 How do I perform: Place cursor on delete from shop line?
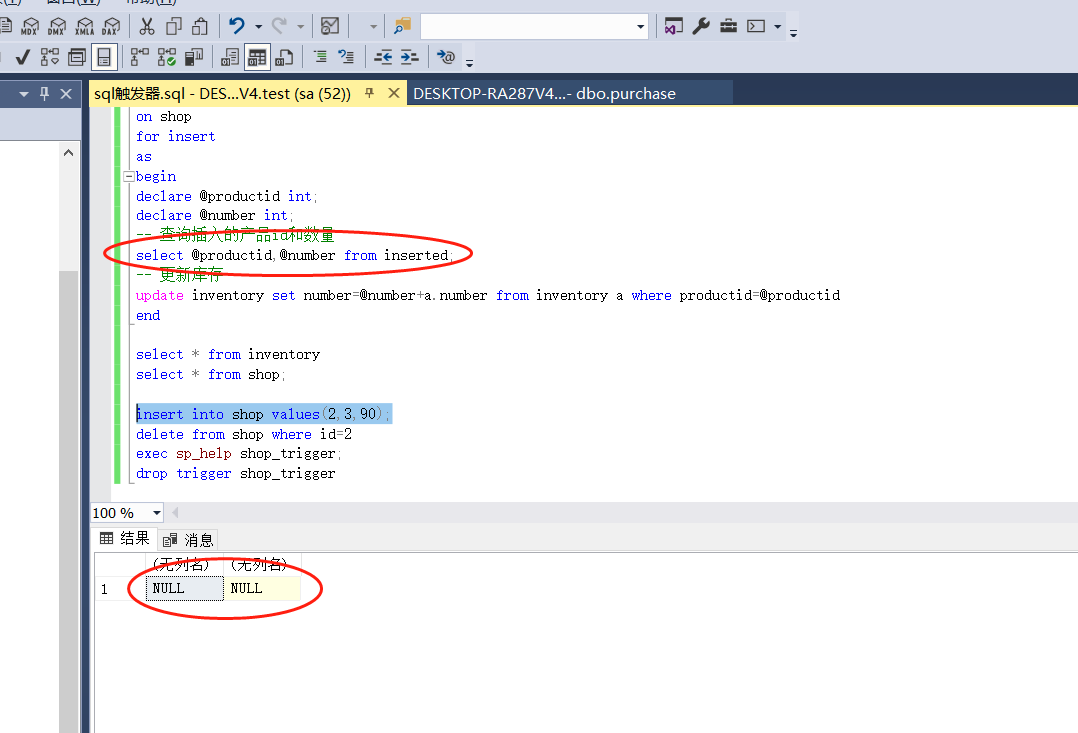tap(244, 435)
